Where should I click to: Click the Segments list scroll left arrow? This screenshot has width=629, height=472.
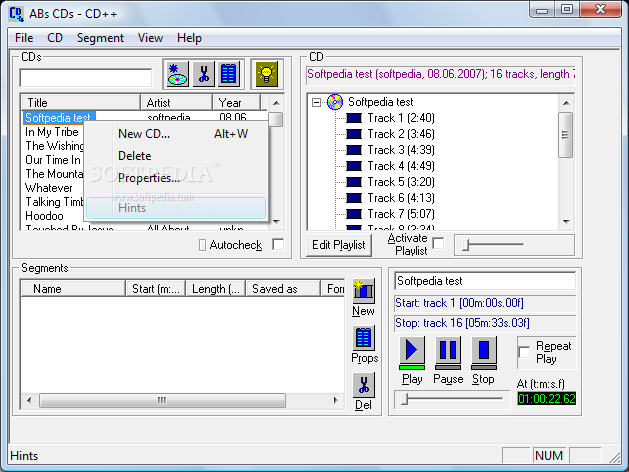pyautogui.click(x=29, y=400)
